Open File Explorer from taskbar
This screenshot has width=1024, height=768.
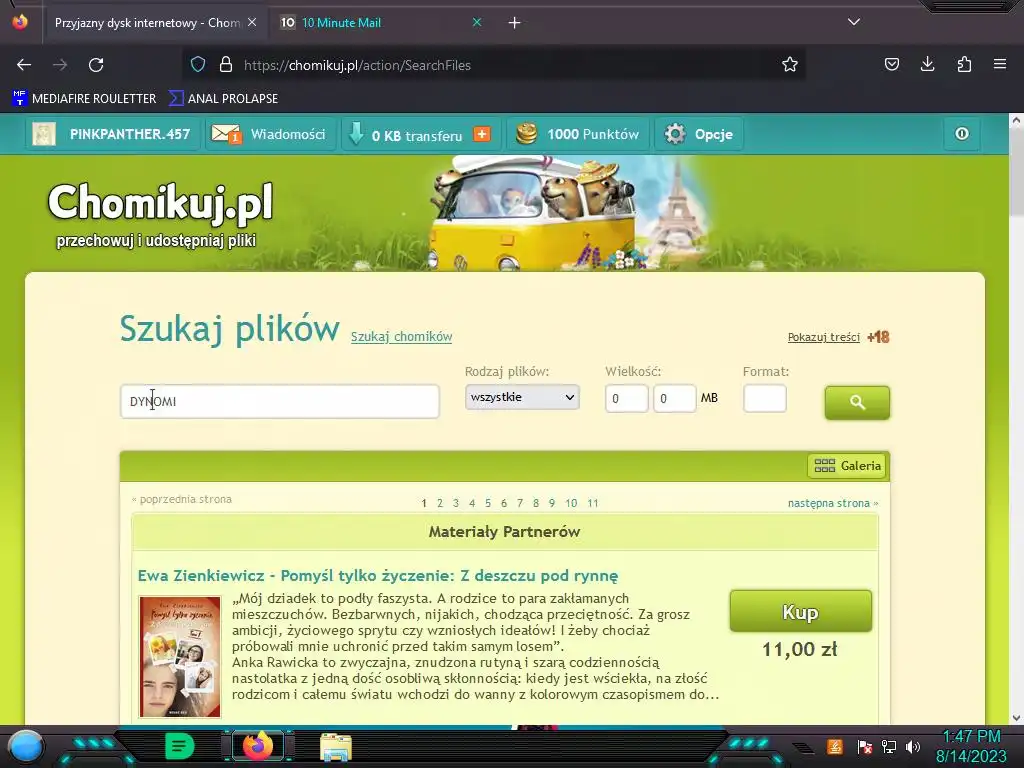[x=336, y=747]
